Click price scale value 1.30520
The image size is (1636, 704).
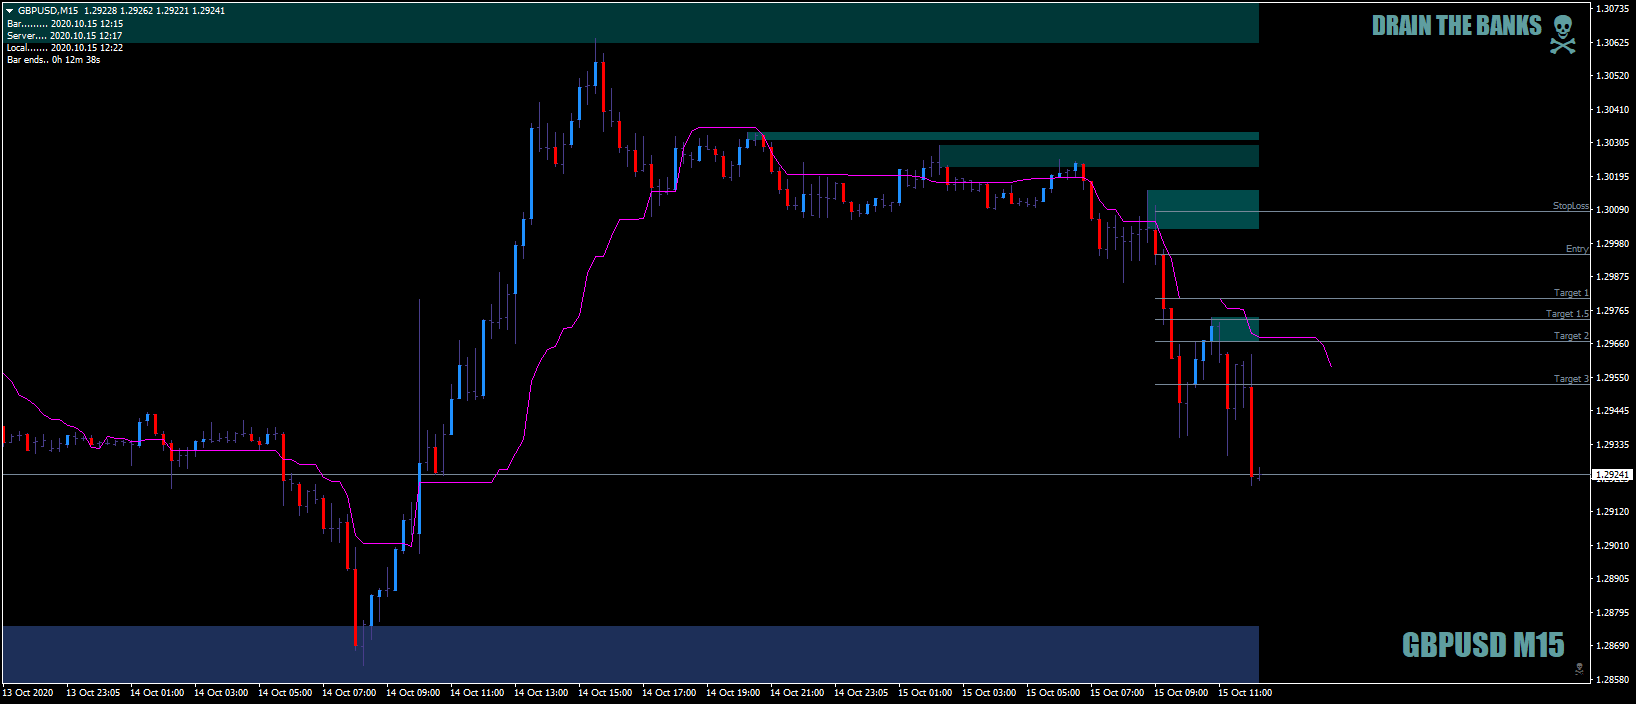(x=1612, y=76)
